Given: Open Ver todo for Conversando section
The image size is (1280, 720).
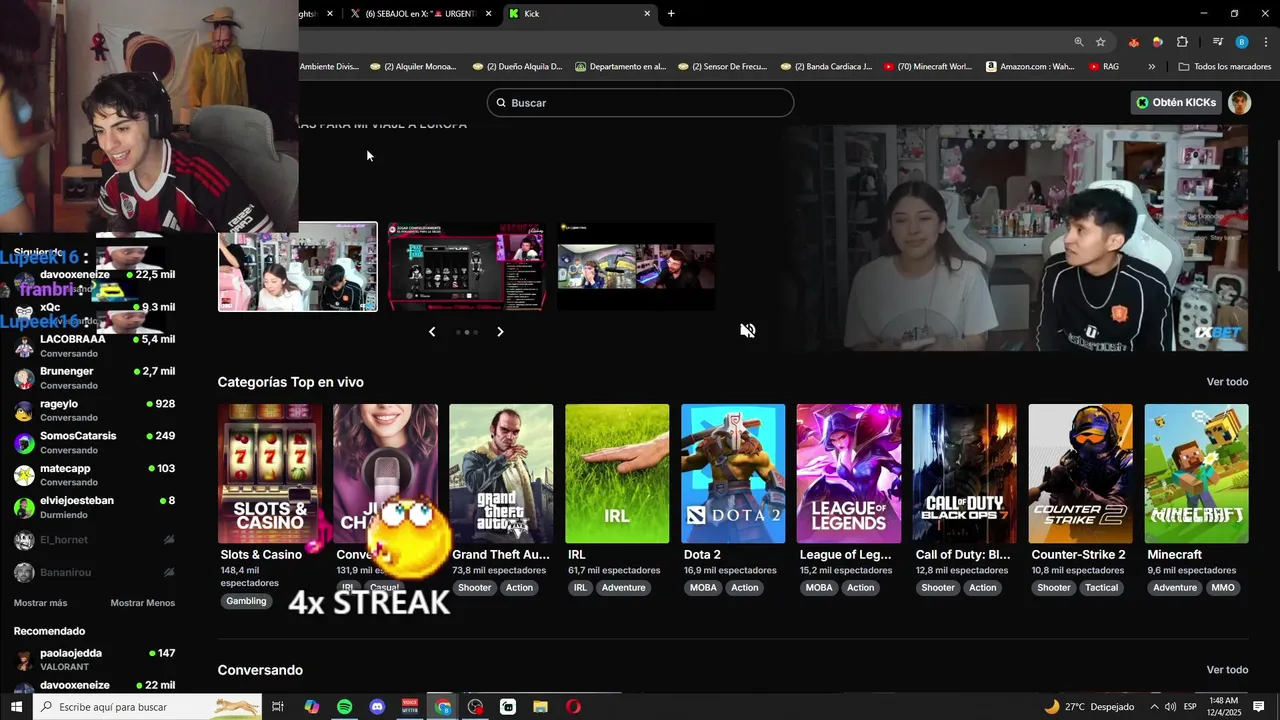Looking at the screenshot, I should pyautogui.click(x=1227, y=670).
